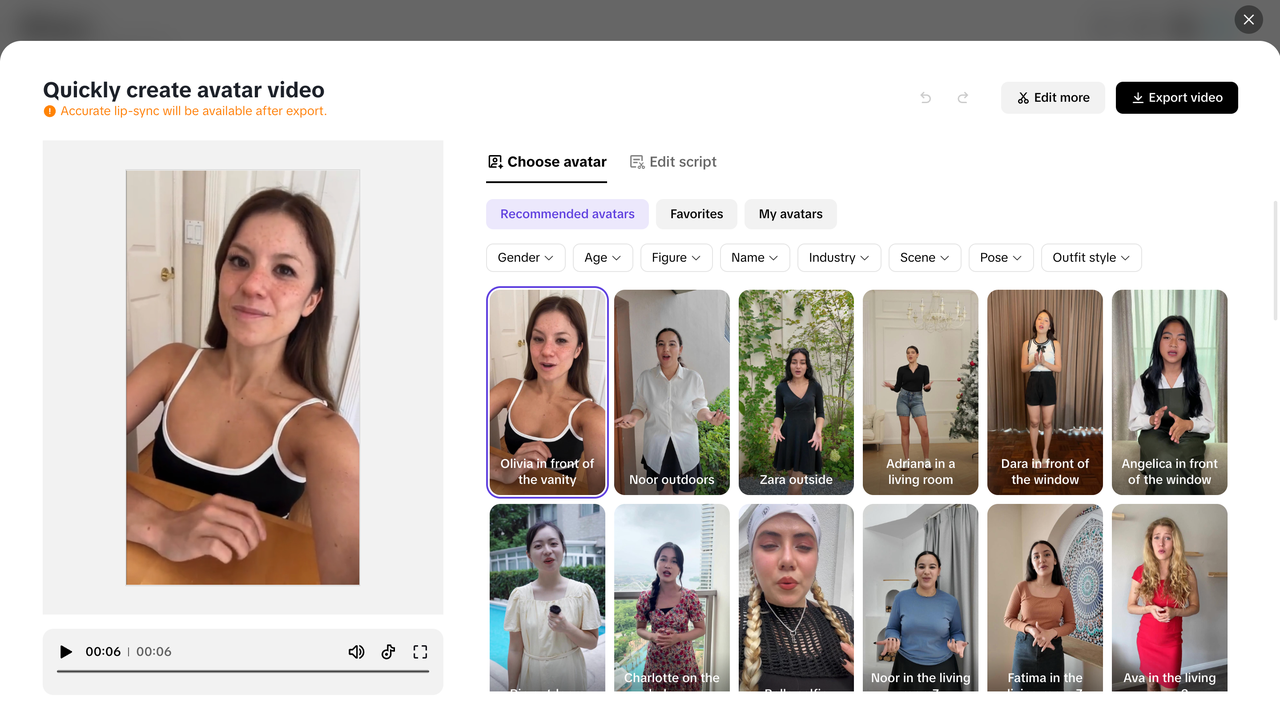Click the Edit more scissors icon
This screenshot has height=711, width=1280.
pyautogui.click(x=1023, y=97)
